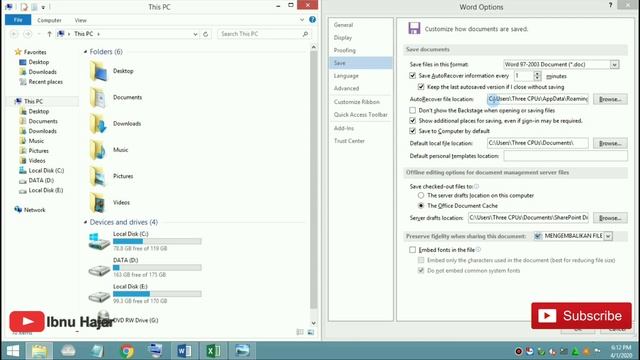Click the refresh icon beside the address bar
640x360 pixels.
point(206,34)
